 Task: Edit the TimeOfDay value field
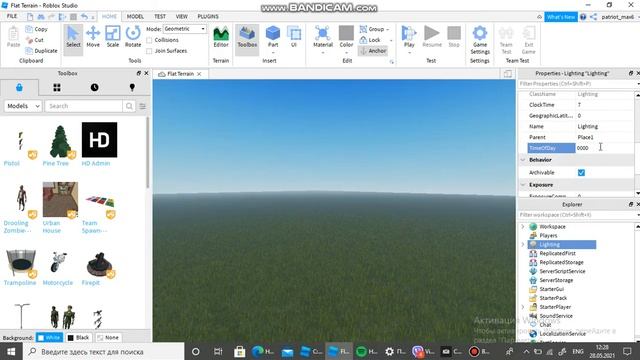pyautogui.click(x=604, y=148)
